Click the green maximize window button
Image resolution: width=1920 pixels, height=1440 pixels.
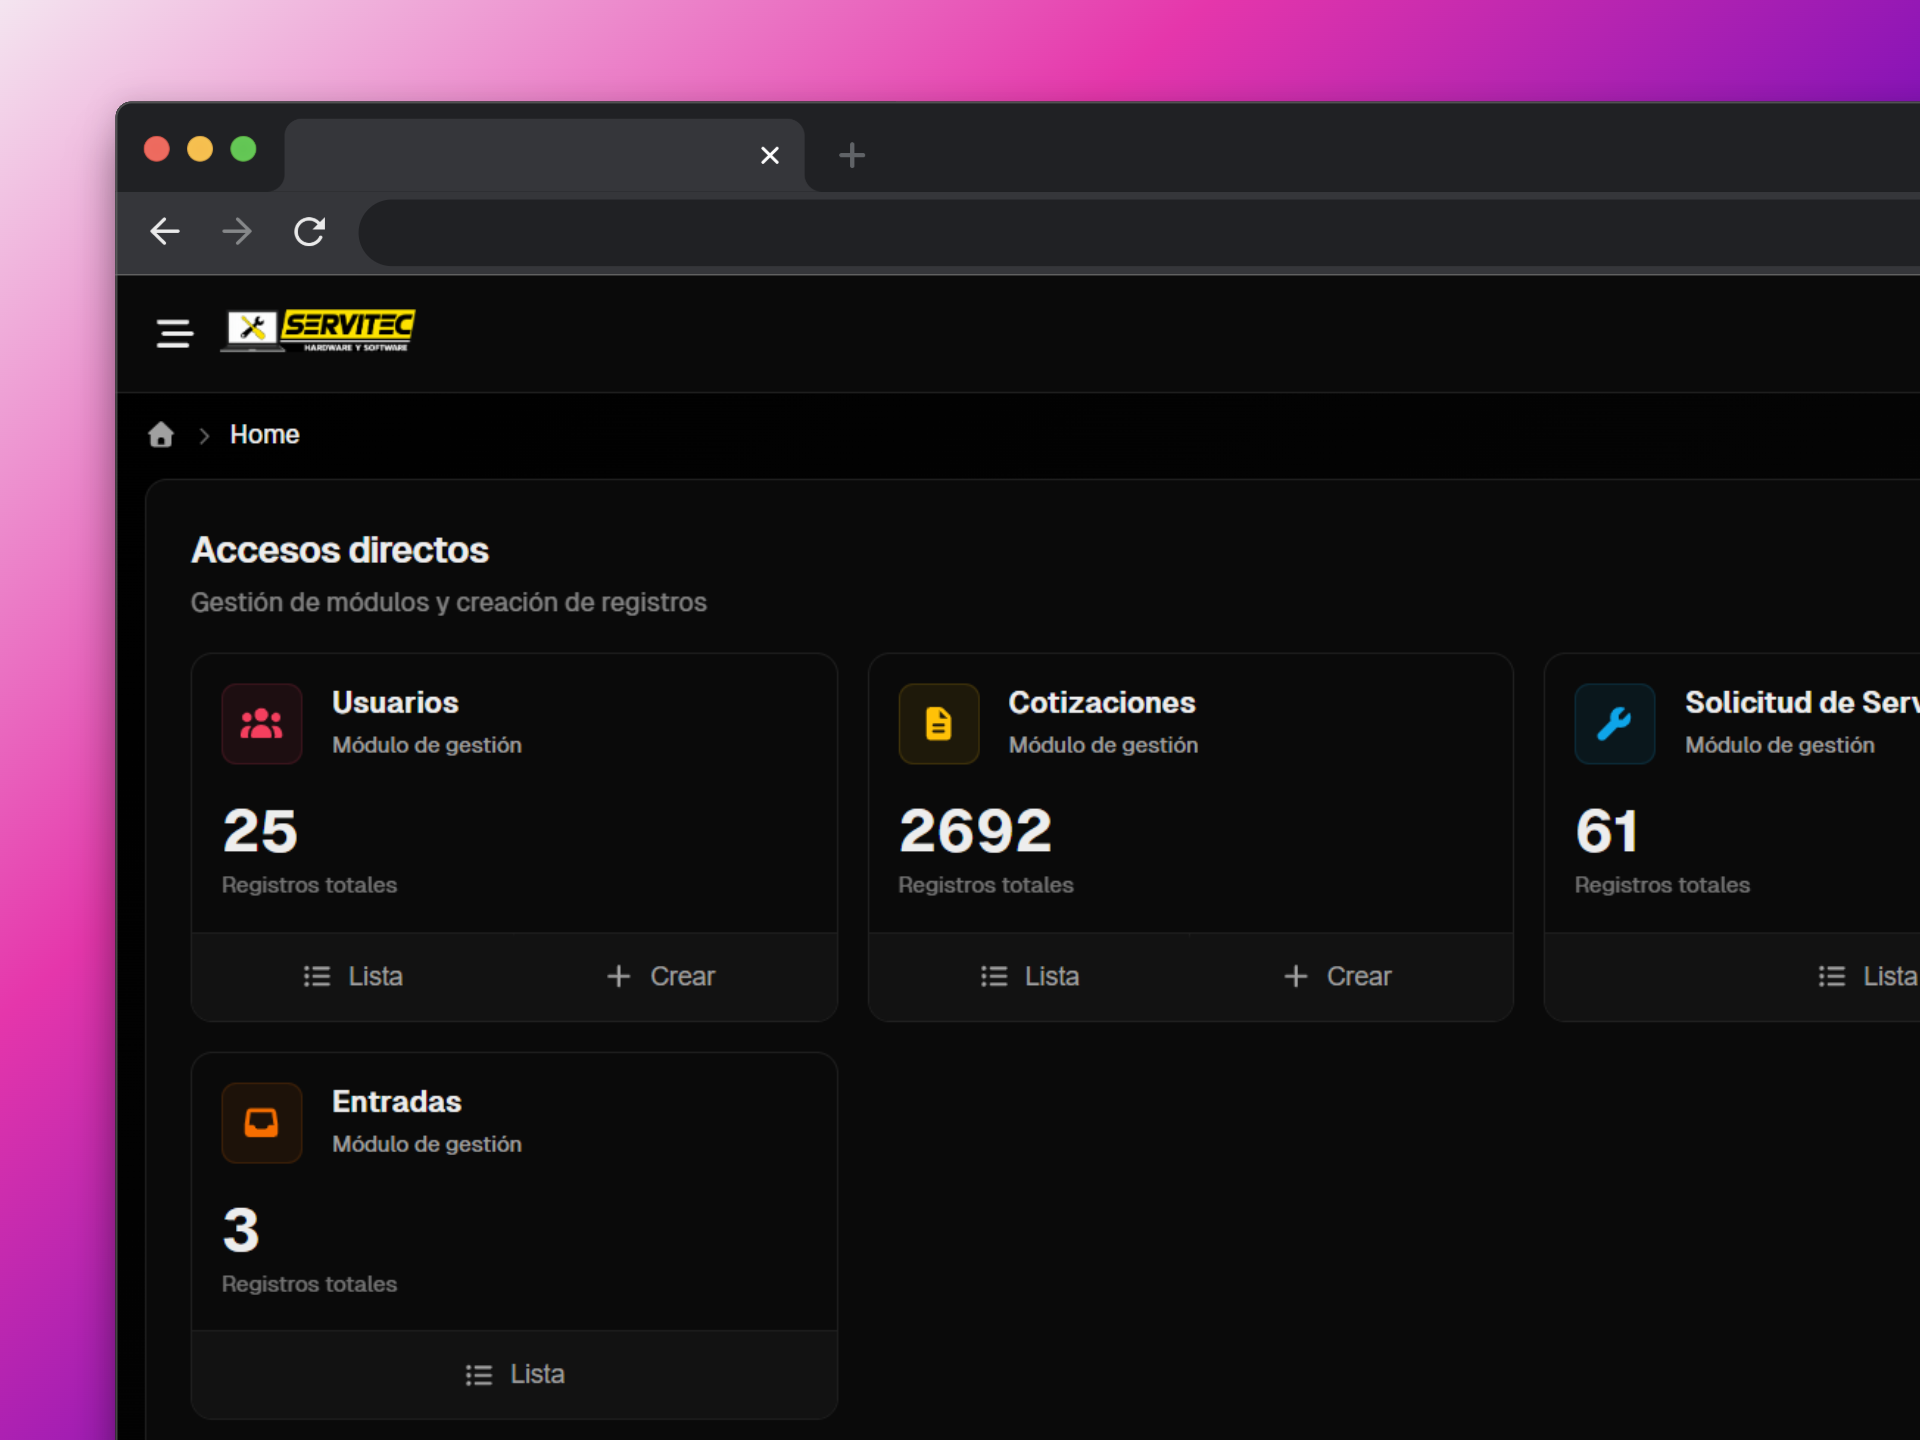243,149
